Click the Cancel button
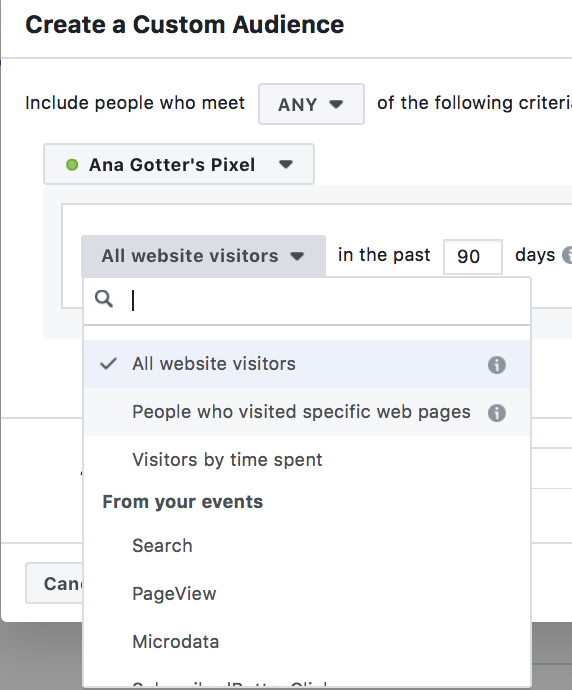This screenshot has height=690, width=572. point(54,583)
